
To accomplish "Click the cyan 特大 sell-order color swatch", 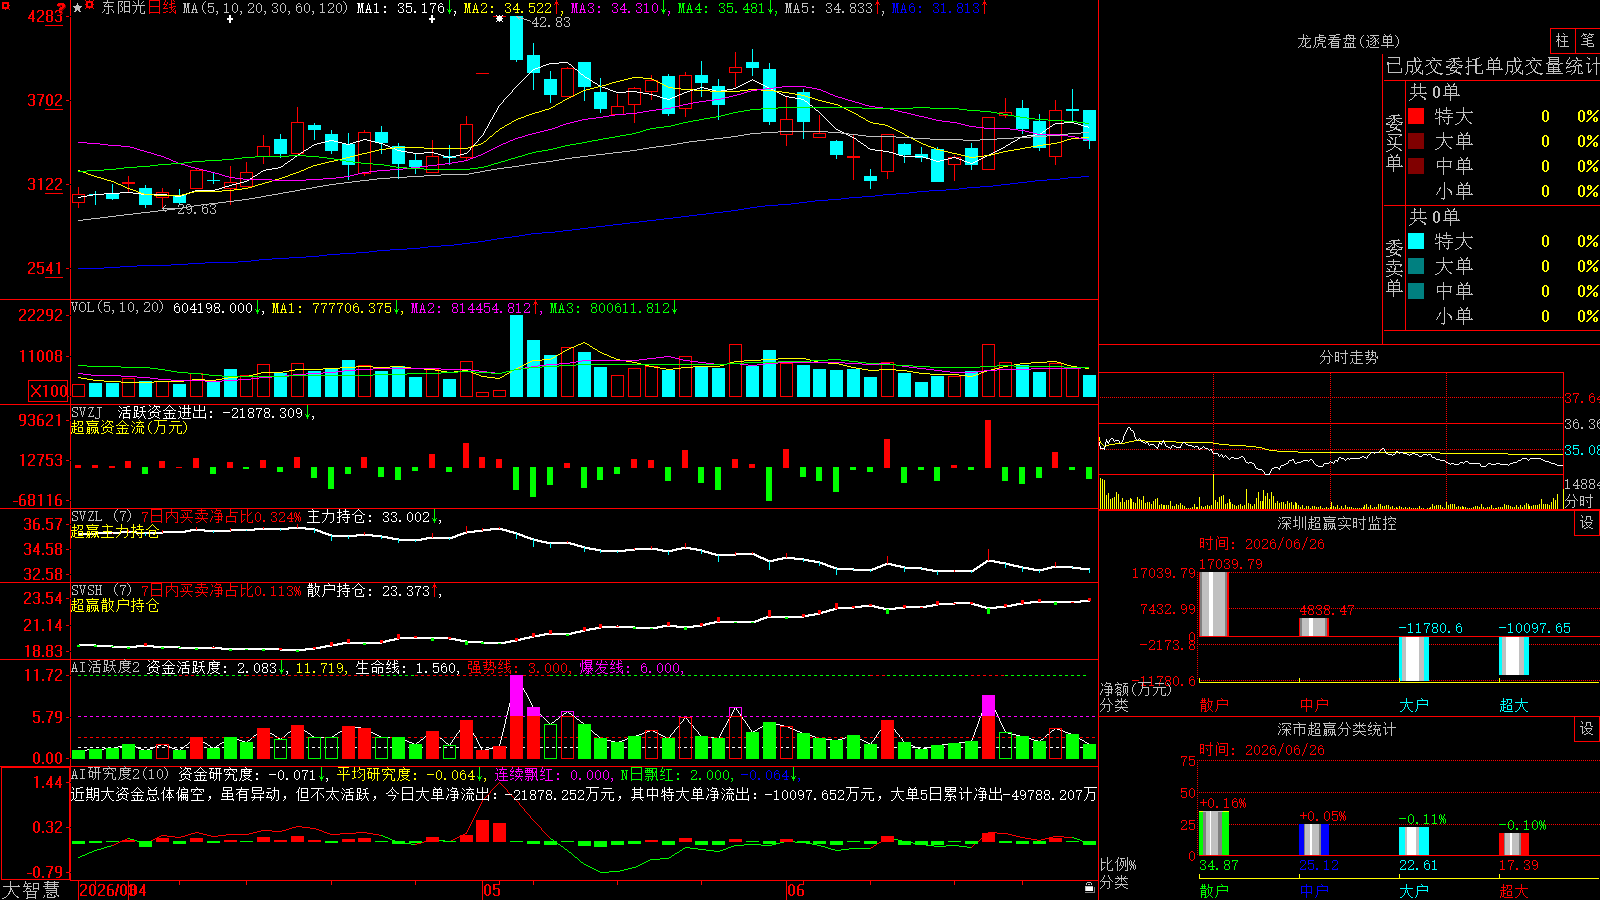I will pos(1416,241).
